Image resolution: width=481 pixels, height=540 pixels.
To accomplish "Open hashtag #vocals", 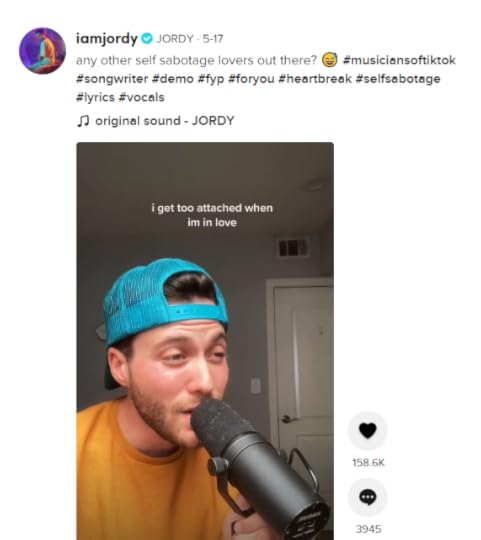I will 141,97.
